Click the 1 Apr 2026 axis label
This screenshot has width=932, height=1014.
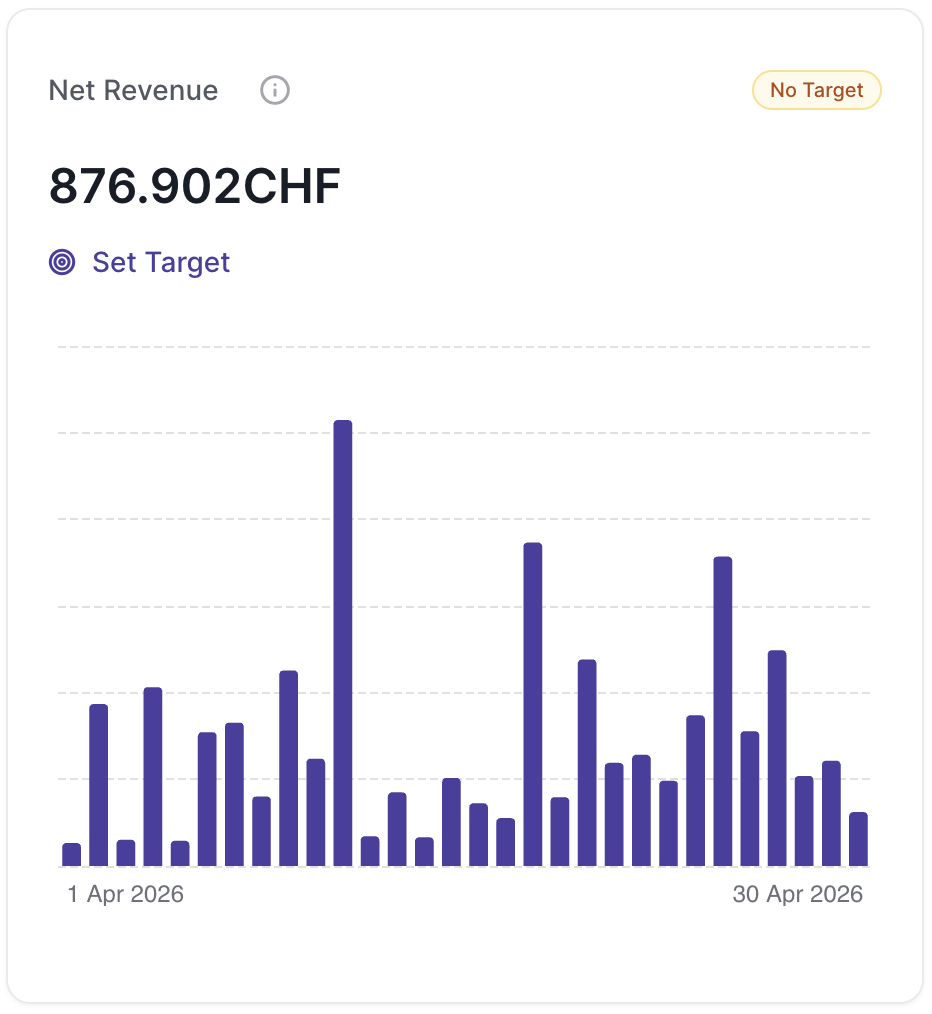click(x=125, y=894)
